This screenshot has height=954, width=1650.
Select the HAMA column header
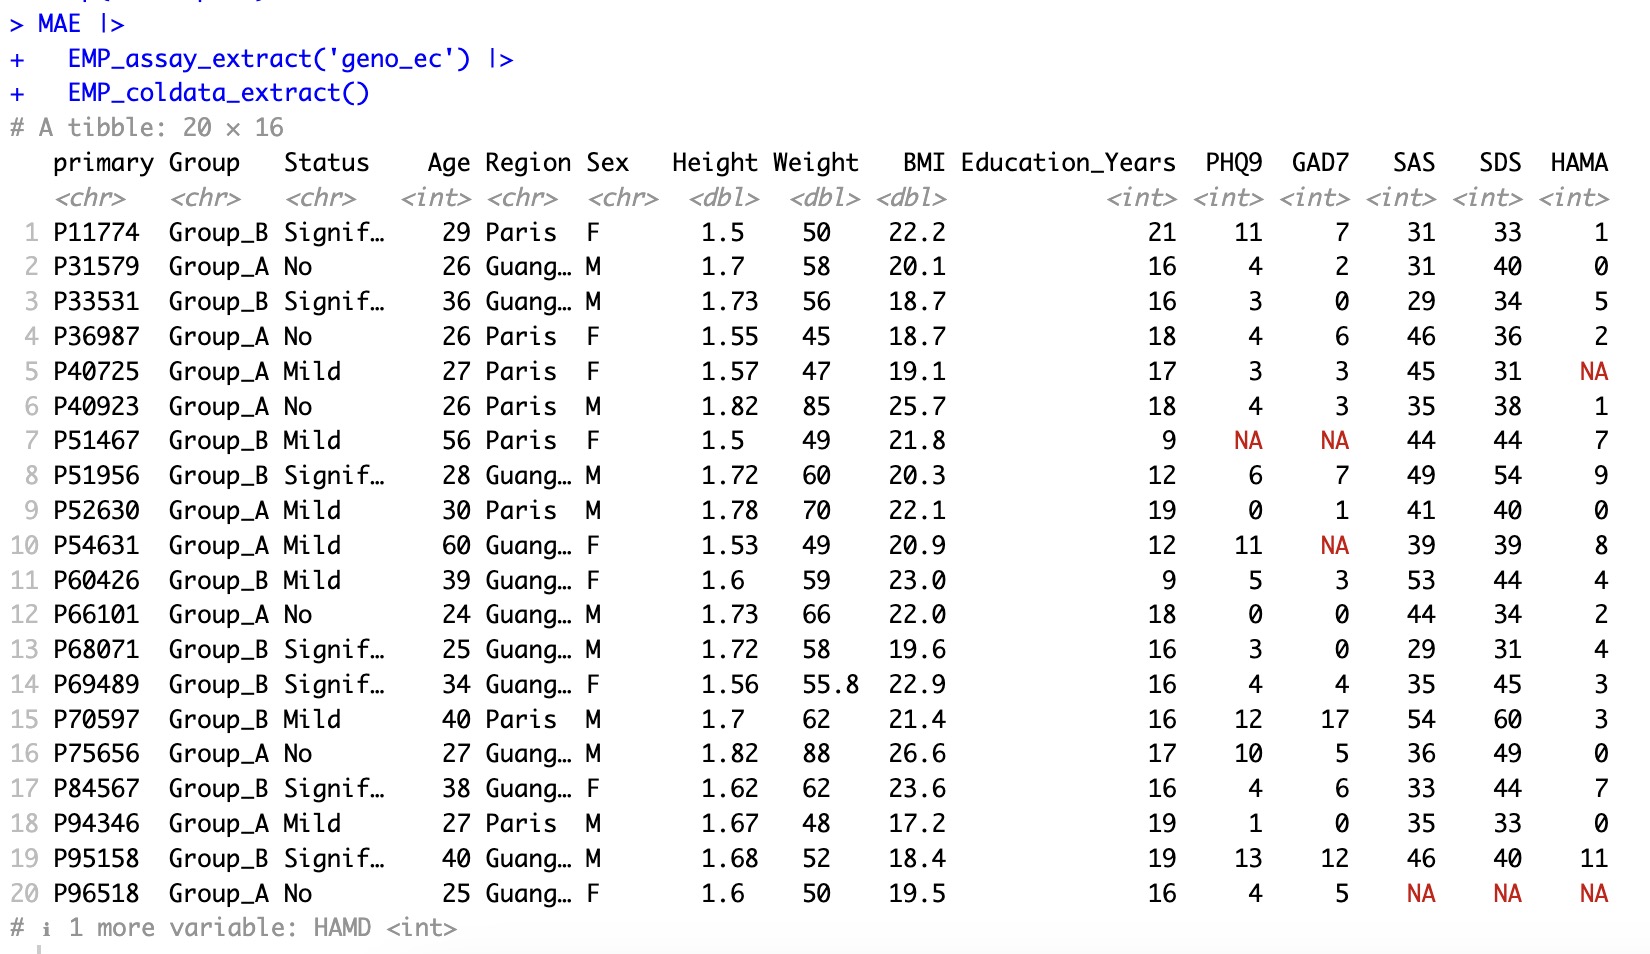[x=1579, y=162]
